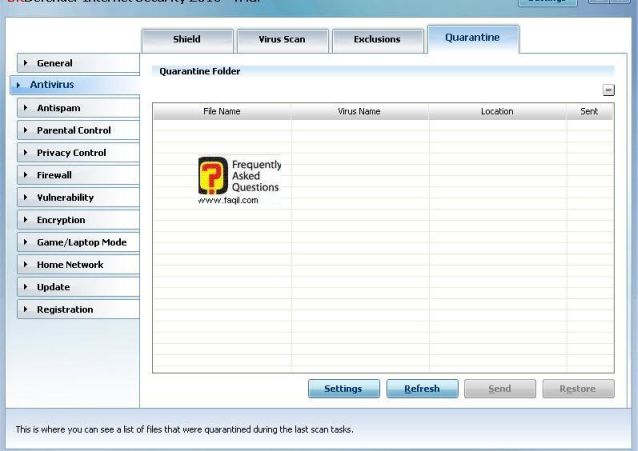Sort by Virus Name column header
Viewport: 638px width, 451px height.
pos(360,112)
